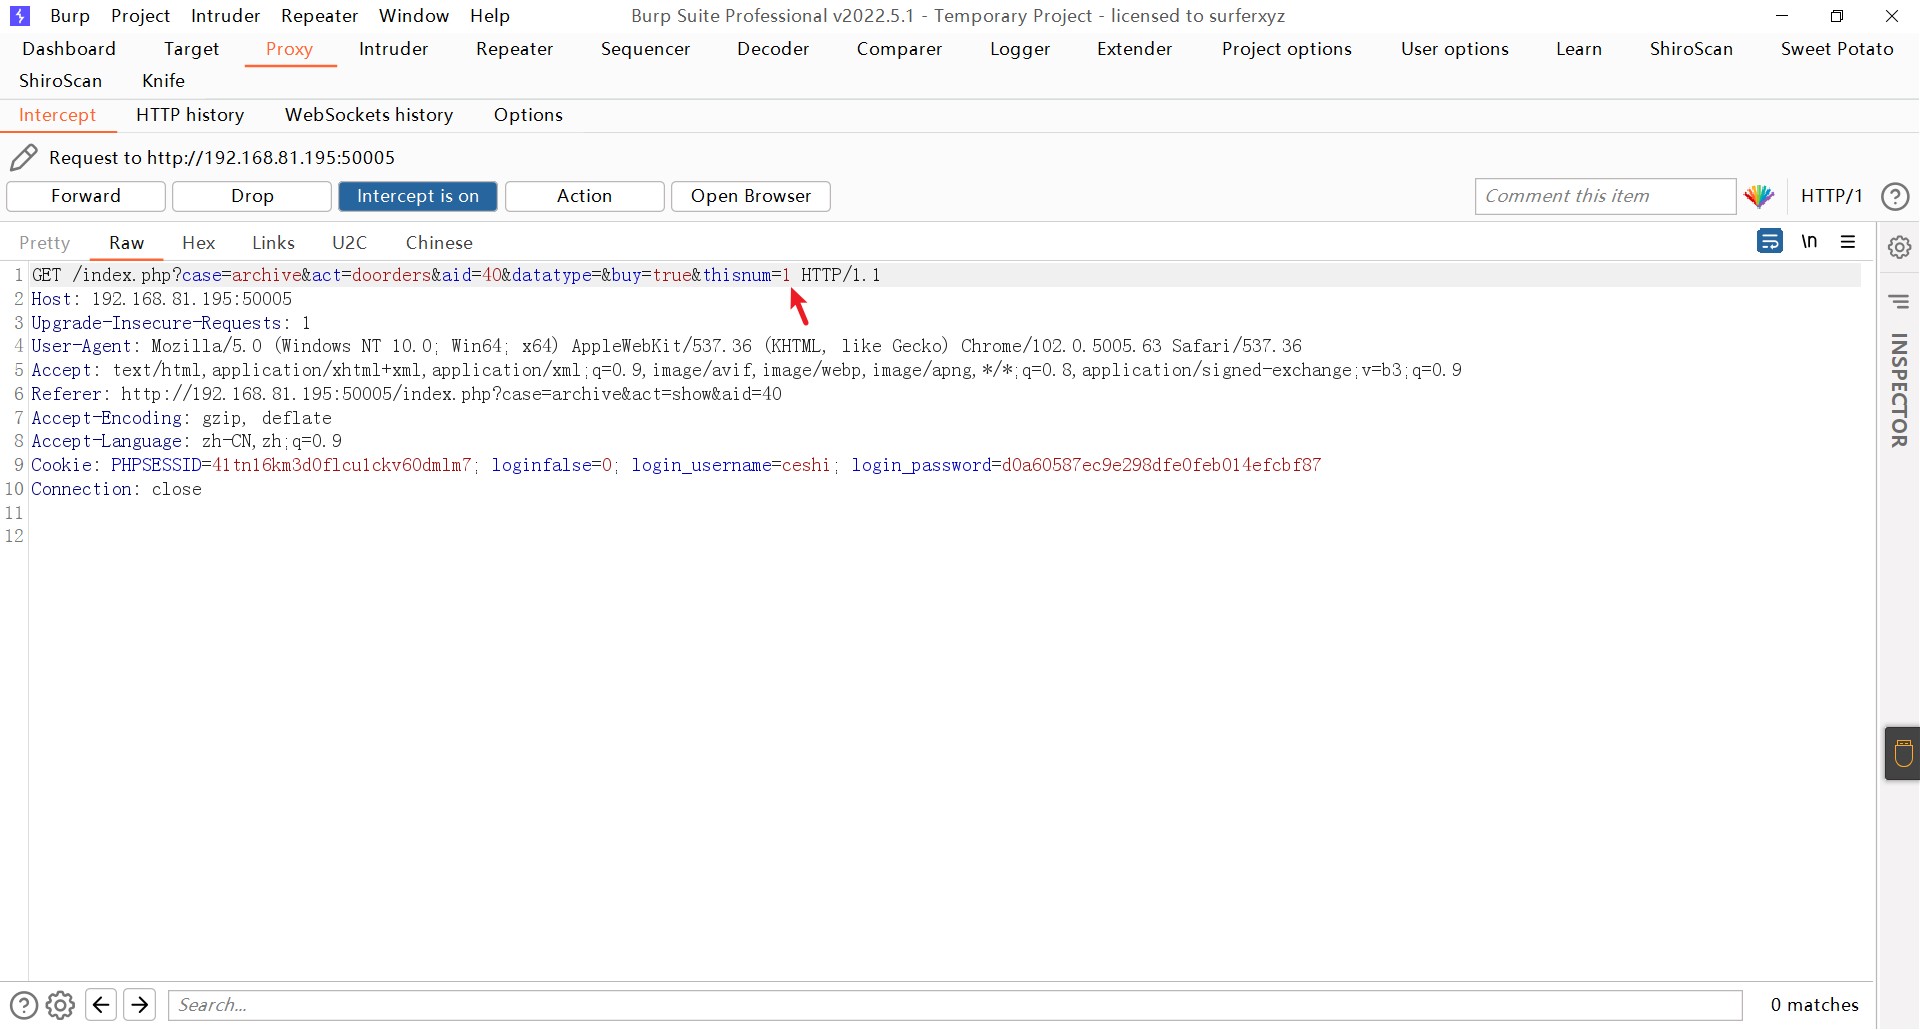Switch editor to Raw view
1920x1030 pixels.
tap(127, 243)
